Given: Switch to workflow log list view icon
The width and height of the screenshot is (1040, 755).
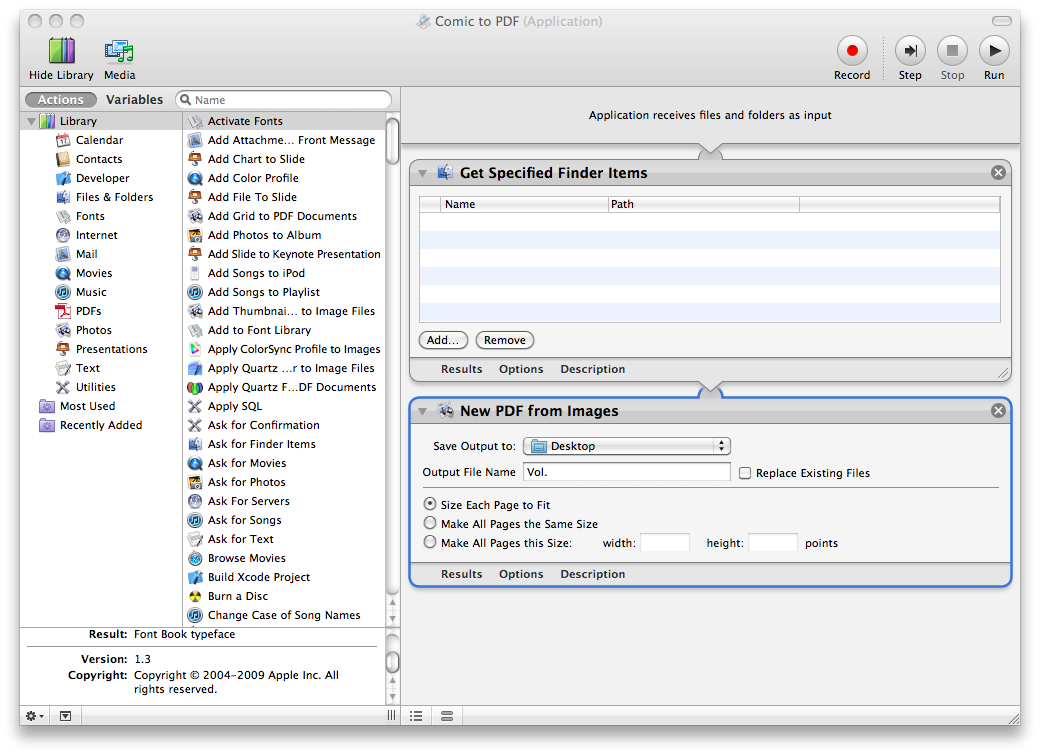Looking at the screenshot, I should coord(416,716).
